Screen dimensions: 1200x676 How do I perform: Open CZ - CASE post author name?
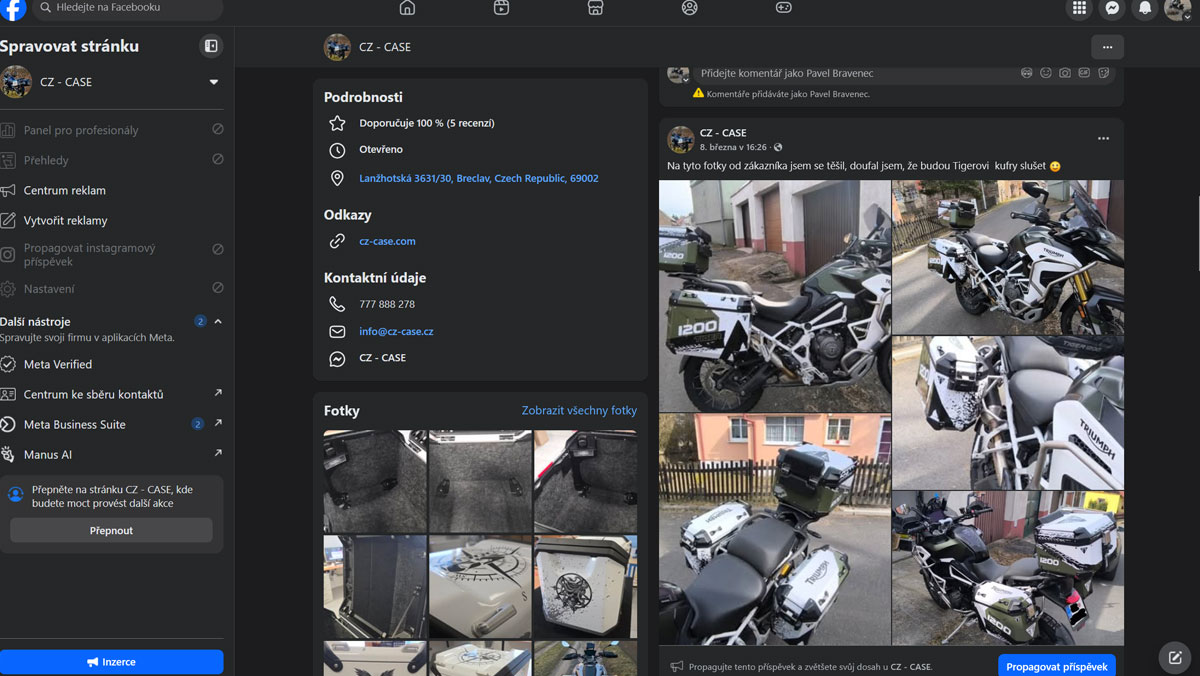723,133
